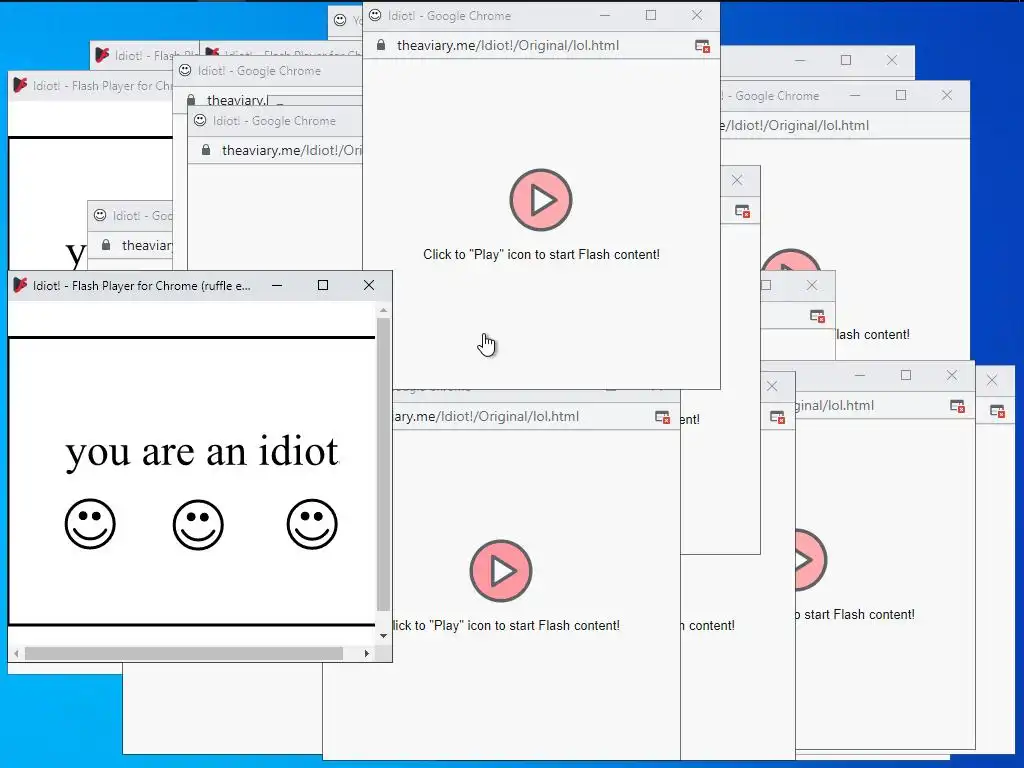Minimize the window showing ginal/lol.html address
The width and height of the screenshot is (1024, 768).
[x=859, y=375]
